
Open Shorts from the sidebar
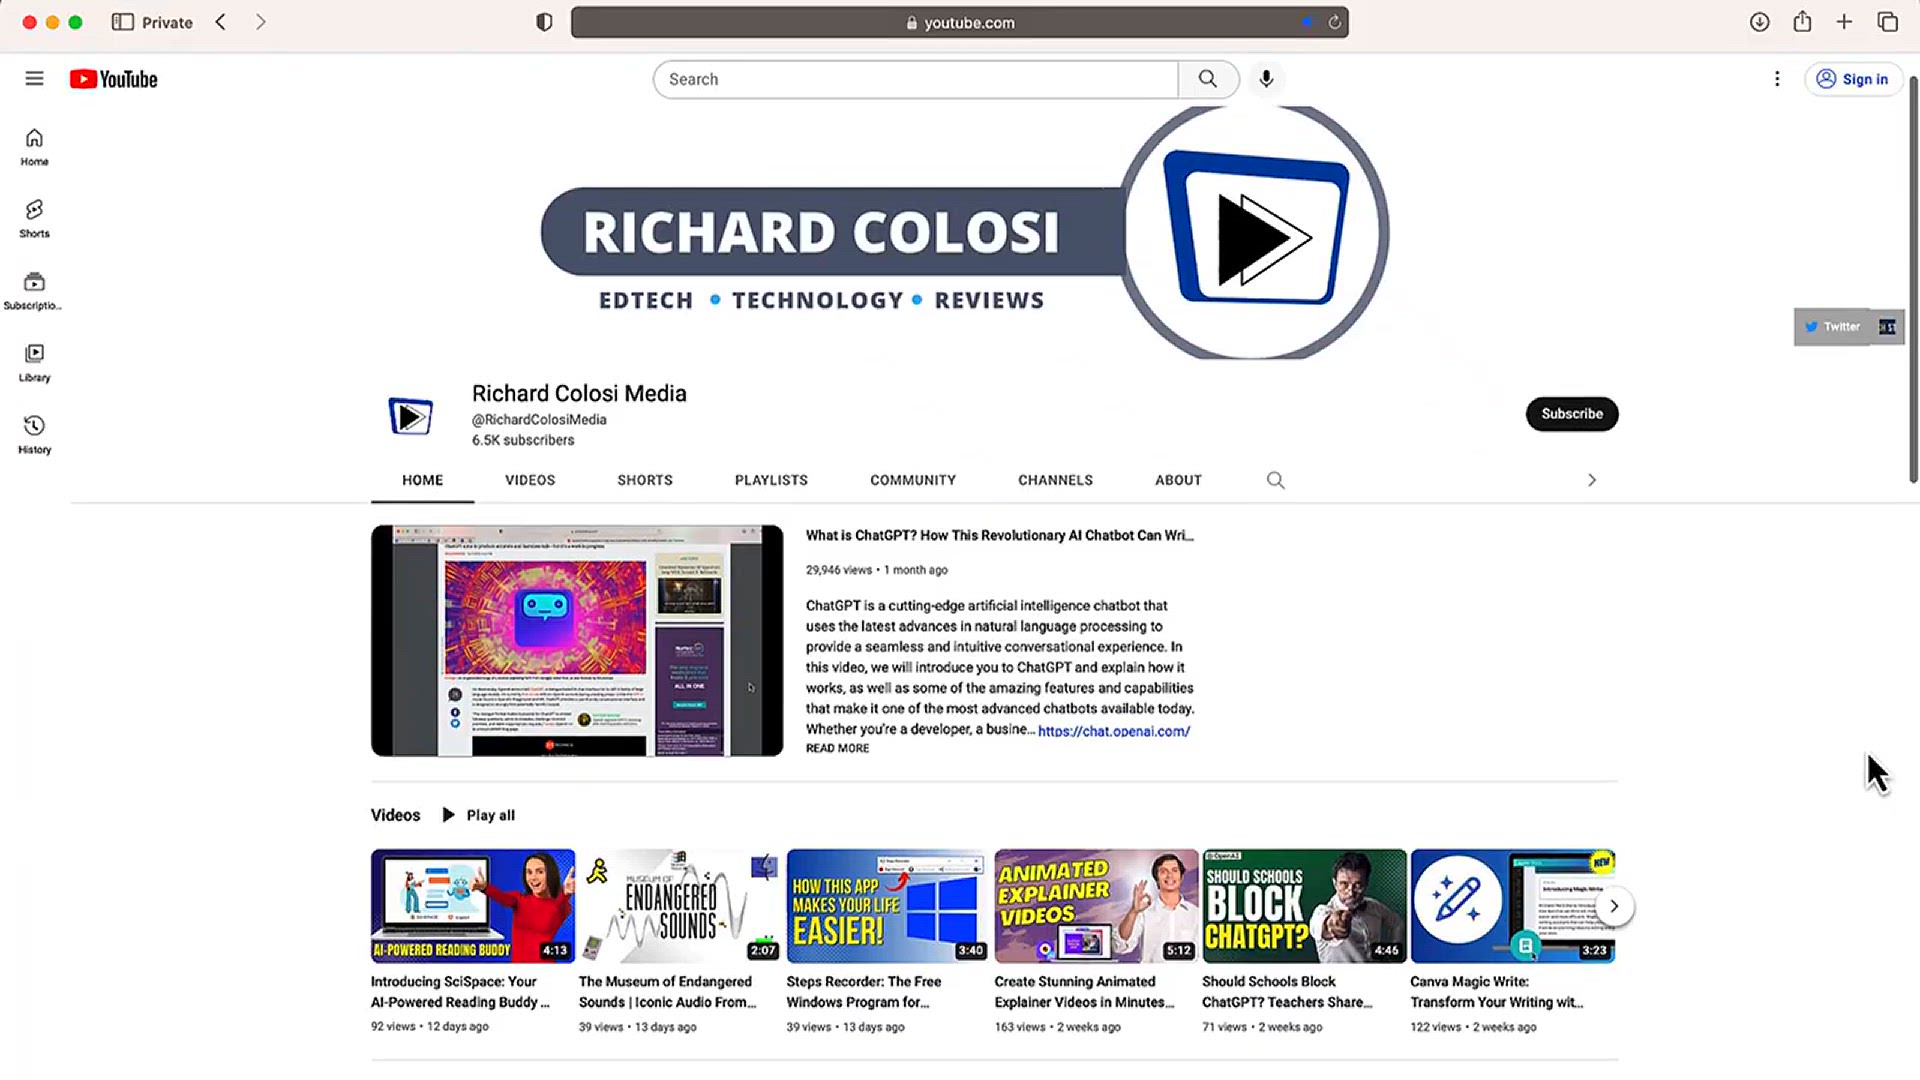coord(34,219)
